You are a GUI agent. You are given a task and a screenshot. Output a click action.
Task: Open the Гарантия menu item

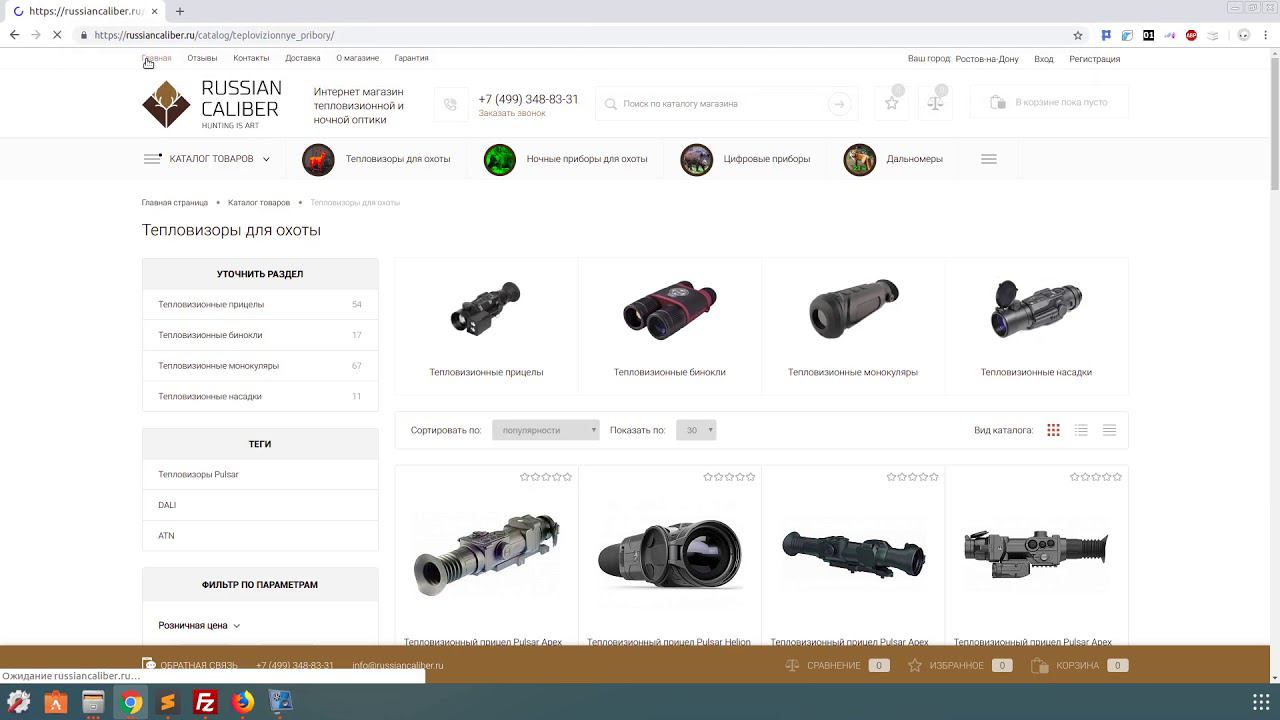pos(411,58)
